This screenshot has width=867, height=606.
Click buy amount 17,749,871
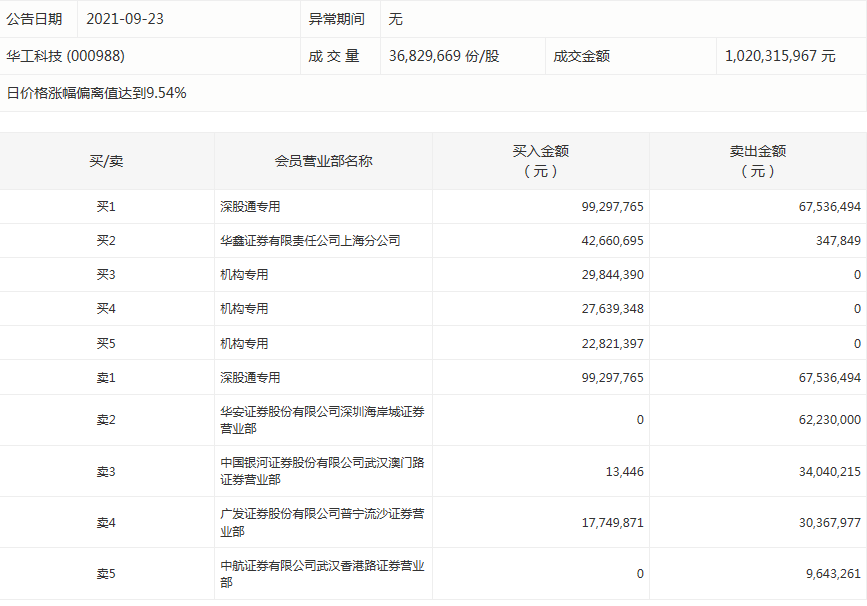point(613,523)
